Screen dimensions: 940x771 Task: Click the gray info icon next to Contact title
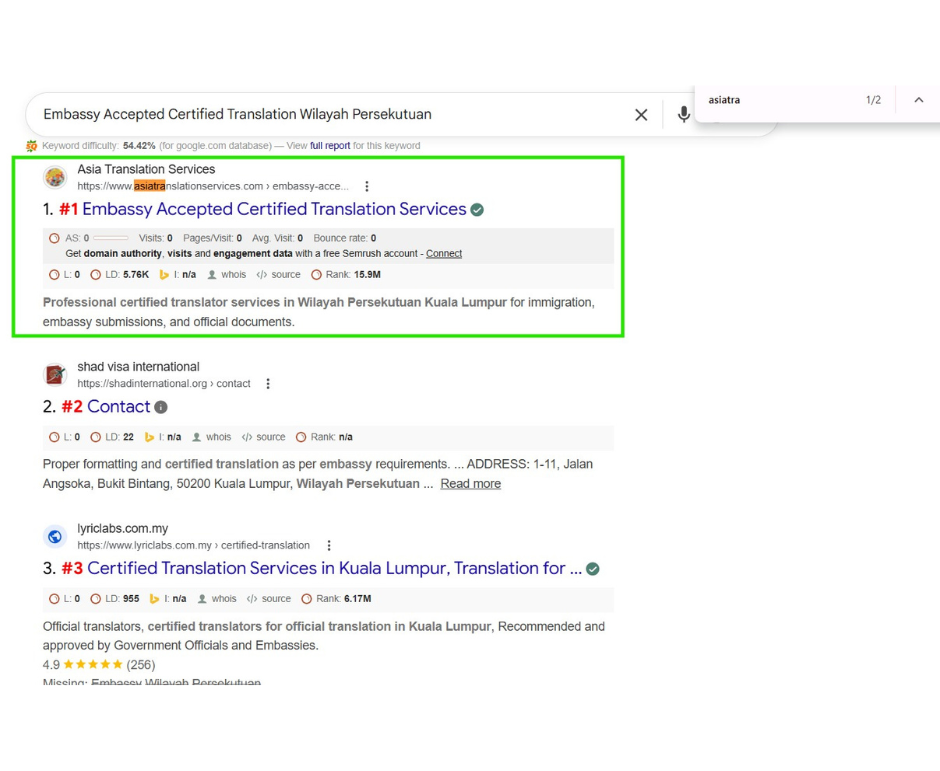pyautogui.click(x=161, y=407)
